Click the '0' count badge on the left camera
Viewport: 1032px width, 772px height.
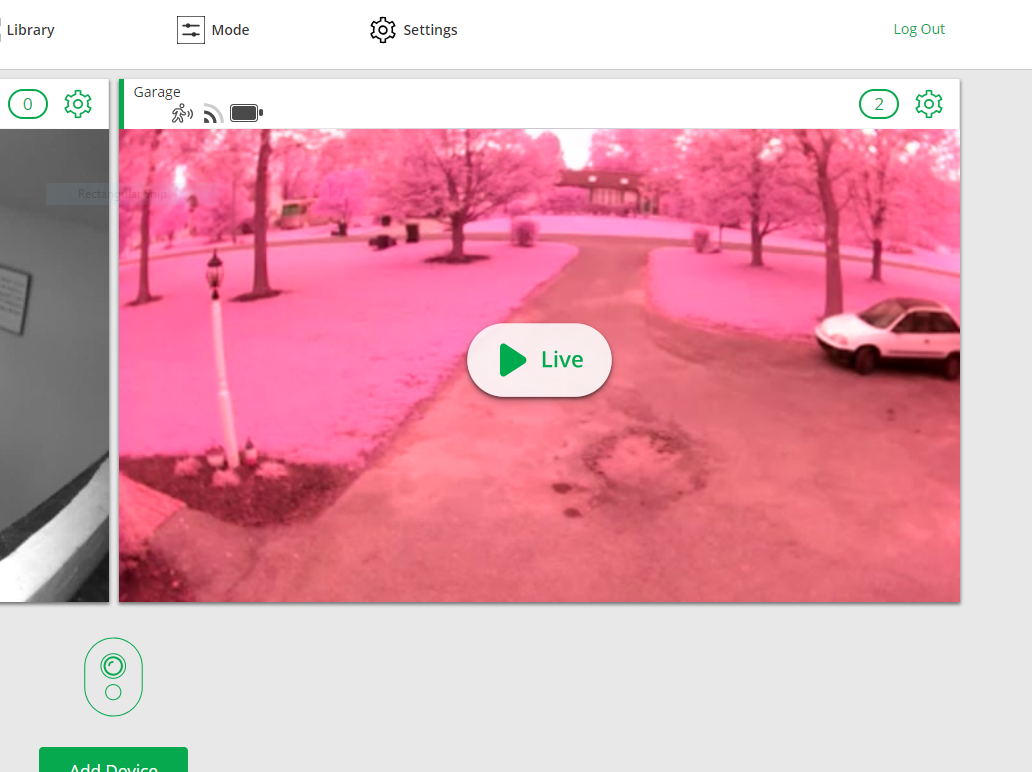(x=27, y=103)
